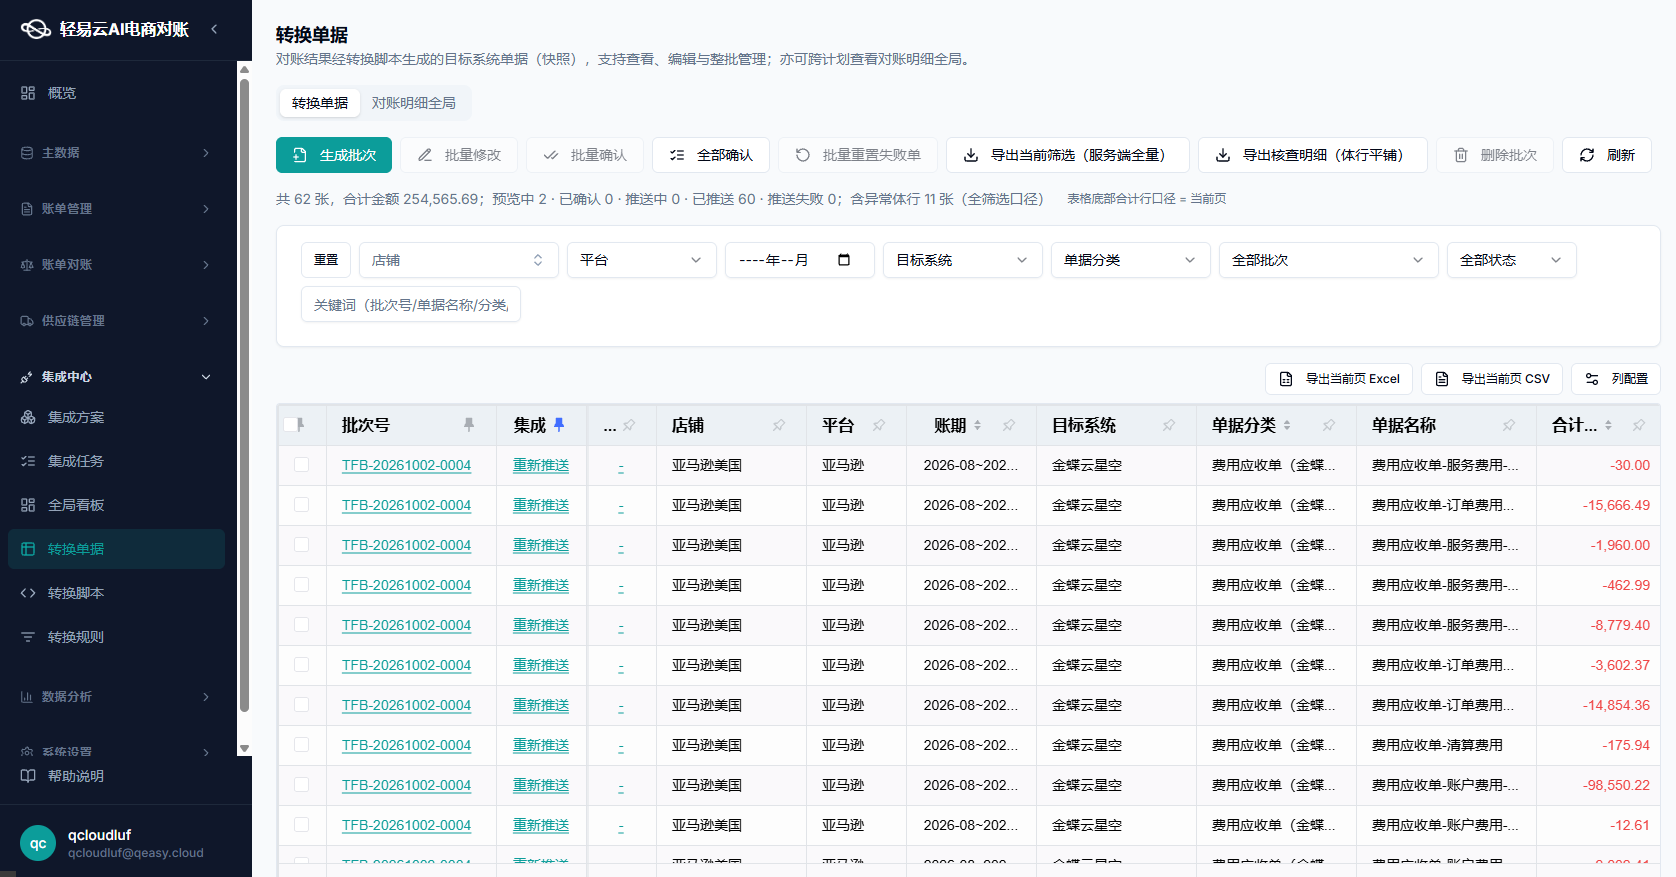The width and height of the screenshot is (1676, 877).
Task: Check the row with amount -1,960.00
Action: (x=301, y=545)
